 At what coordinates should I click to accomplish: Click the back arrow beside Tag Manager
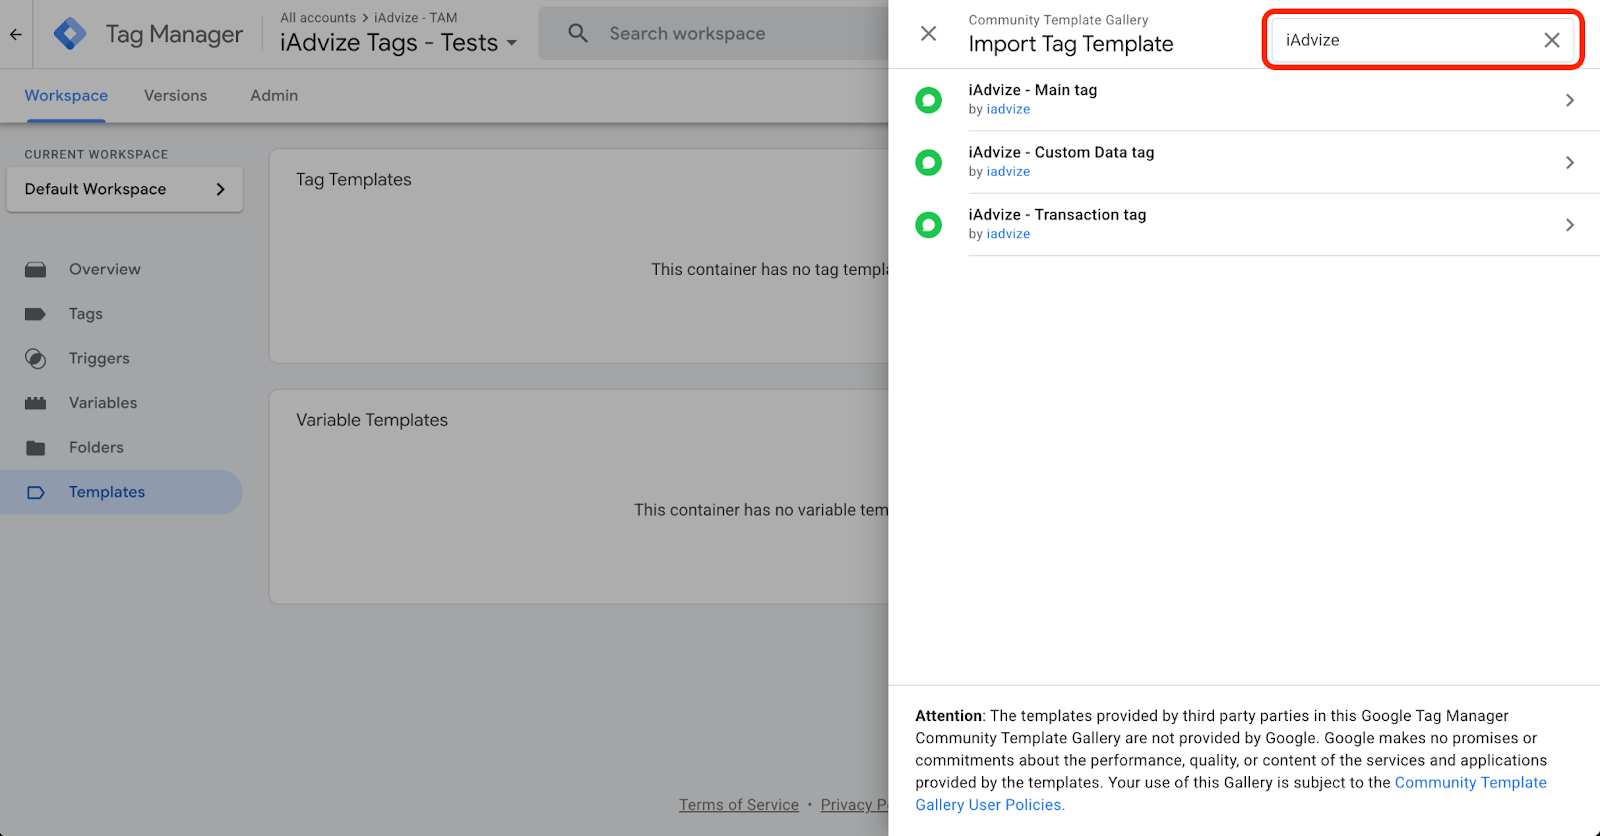pyautogui.click(x=15, y=34)
